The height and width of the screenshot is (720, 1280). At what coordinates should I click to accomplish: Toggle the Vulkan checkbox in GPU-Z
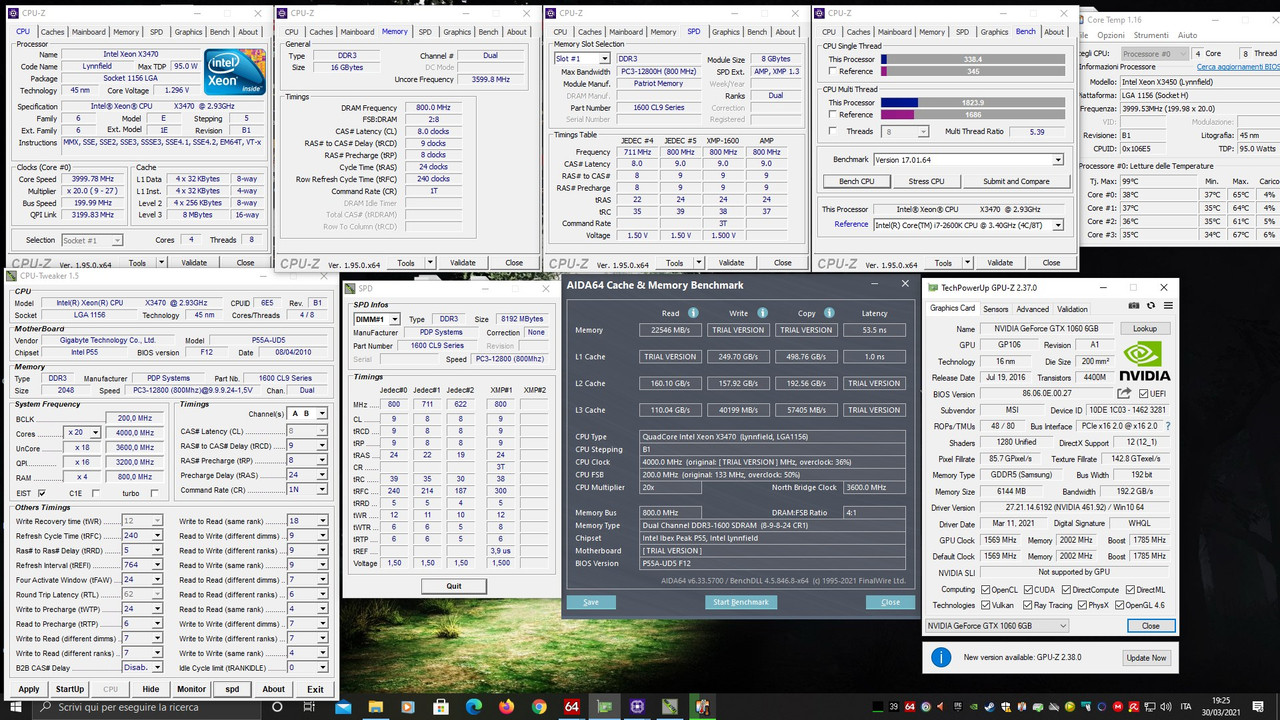[987, 605]
